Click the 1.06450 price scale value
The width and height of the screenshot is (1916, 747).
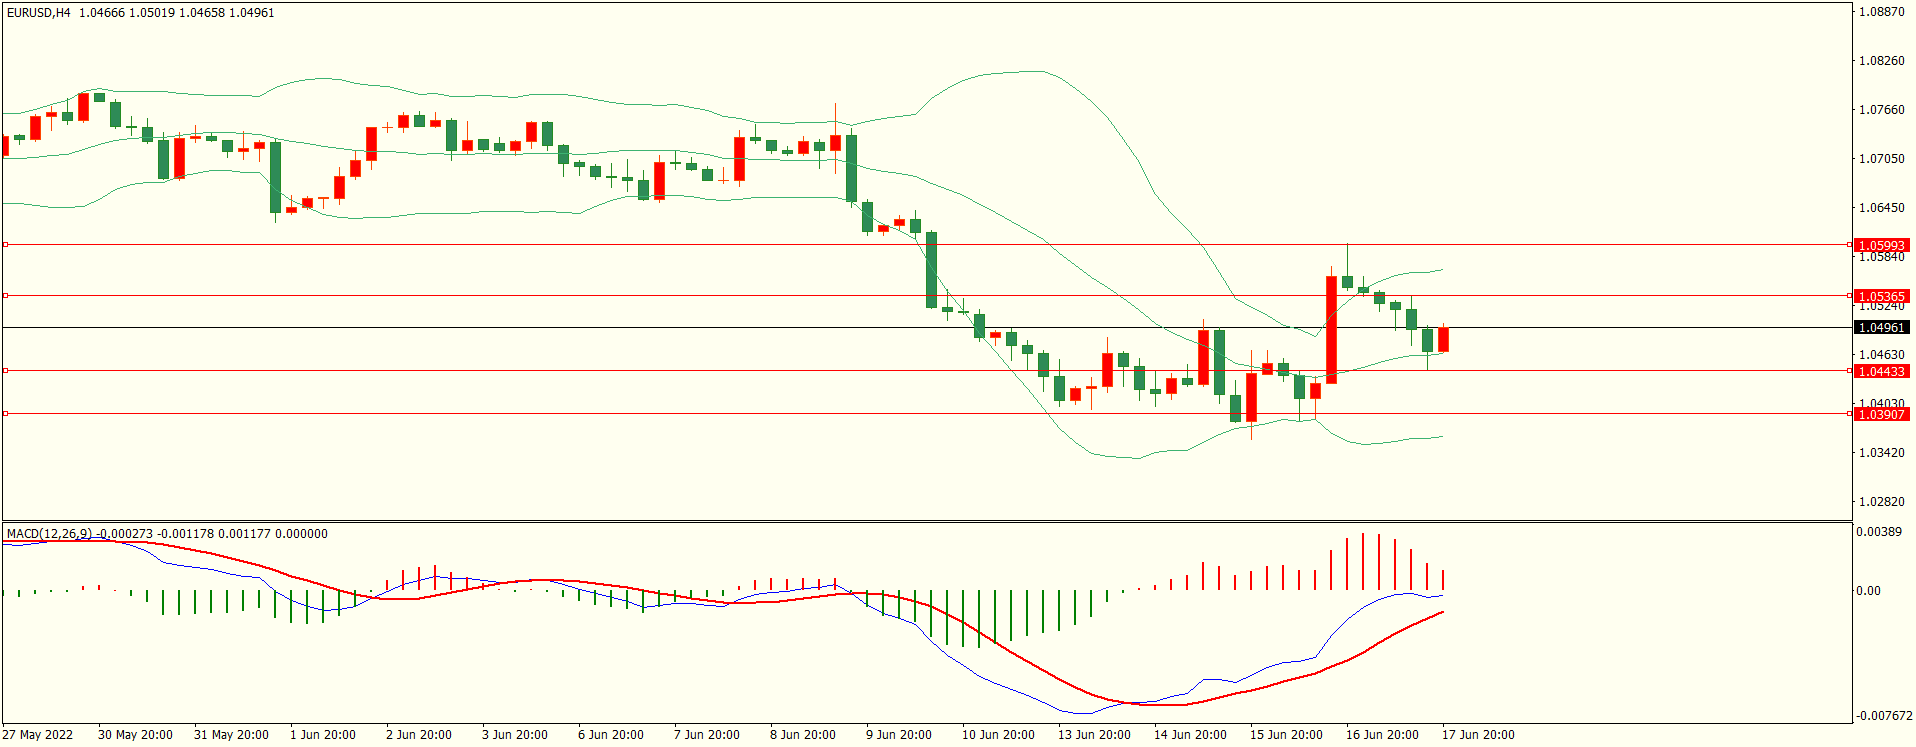1881,208
